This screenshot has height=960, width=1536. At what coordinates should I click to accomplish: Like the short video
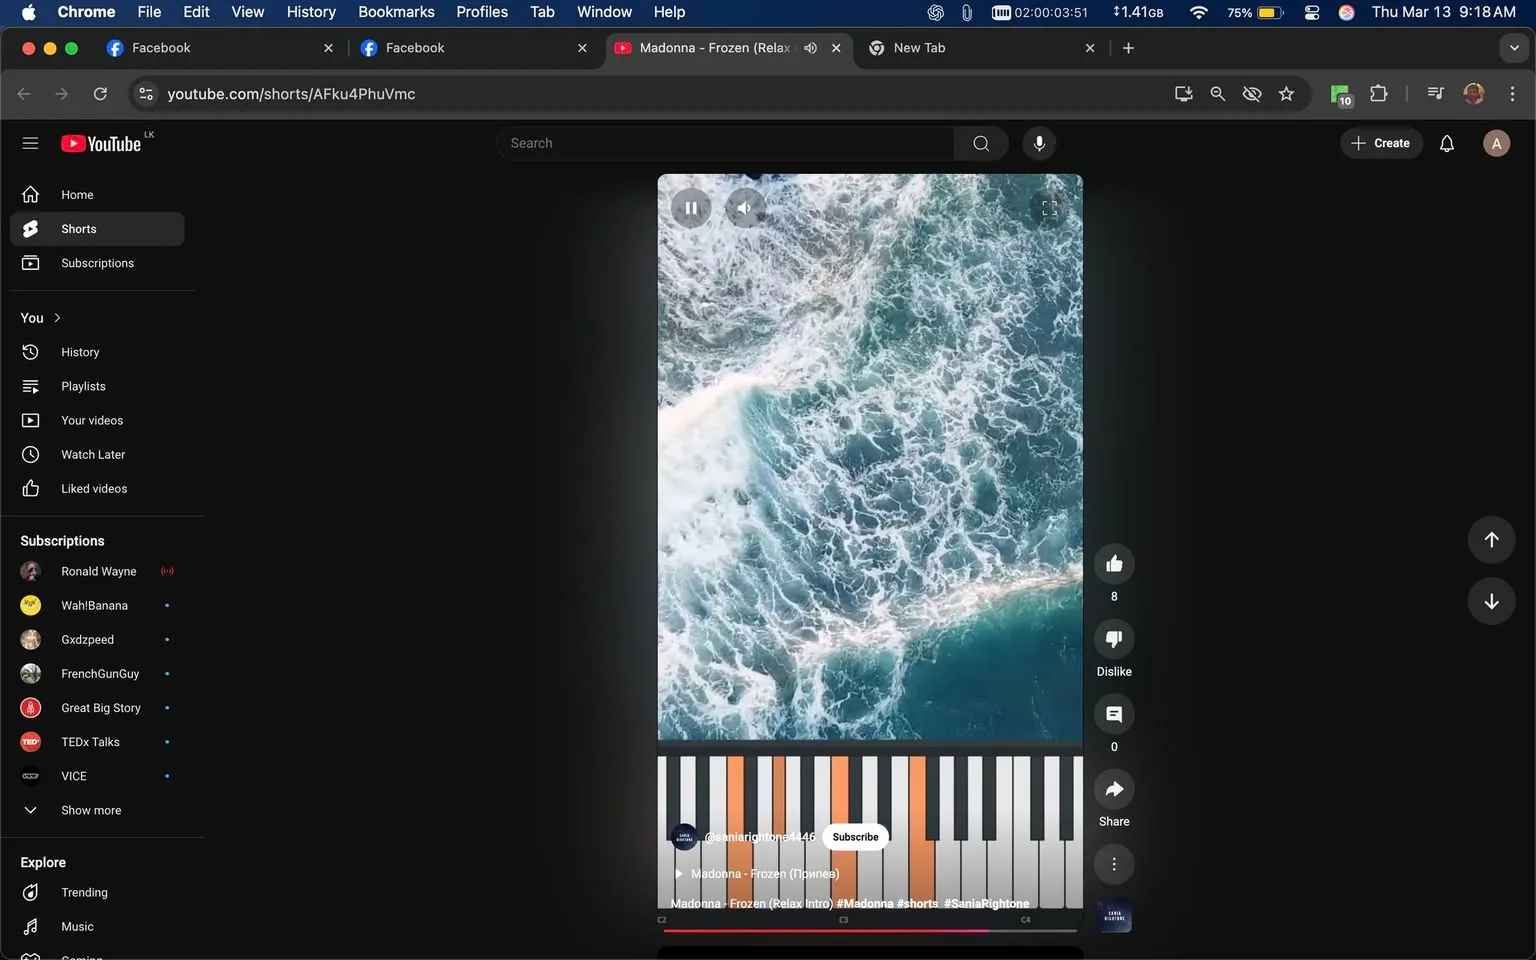1113,563
